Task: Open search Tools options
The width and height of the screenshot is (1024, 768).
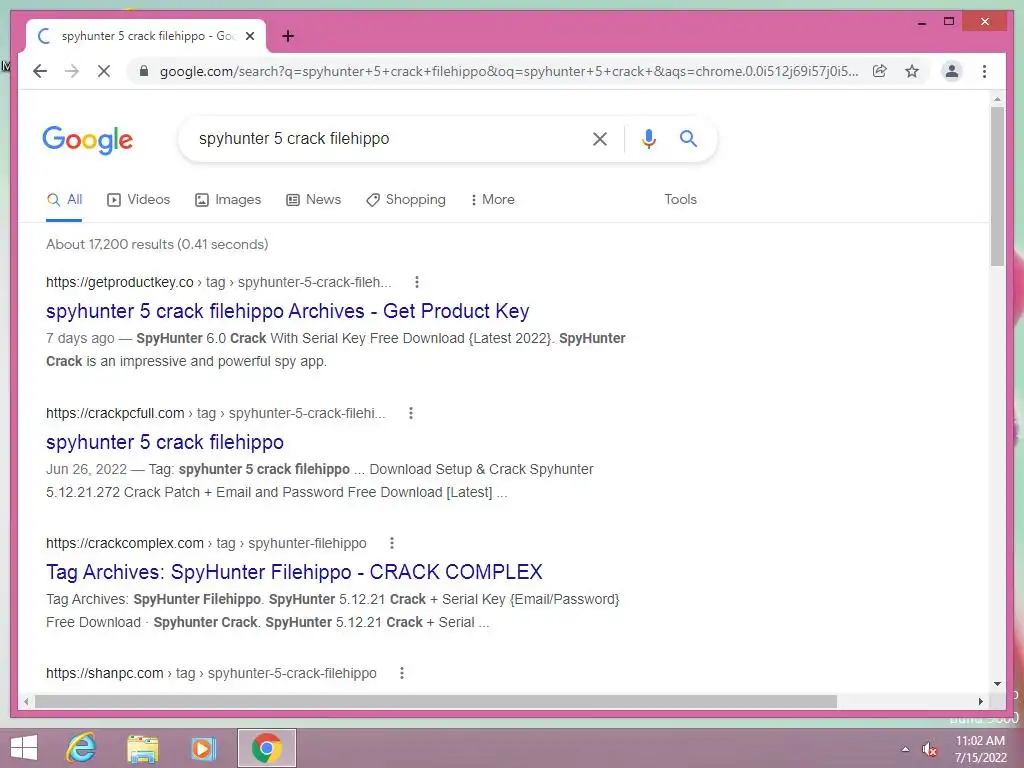Action: click(x=680, y=200)
